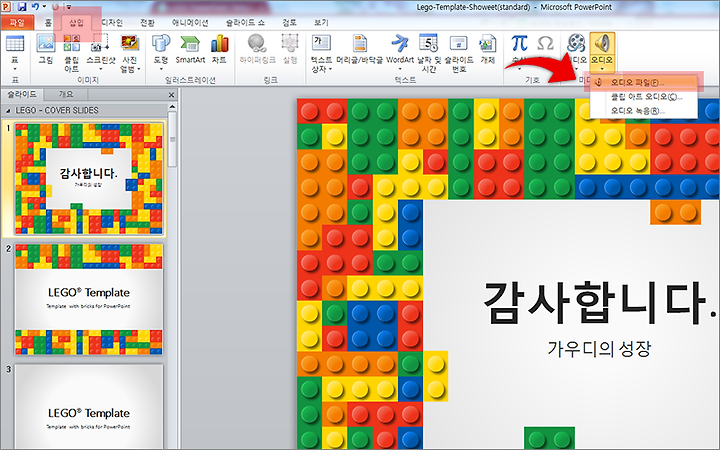
Task: Open the 애니메이션 animations tab
Action: pyautogui.click(x=190, y=22)
